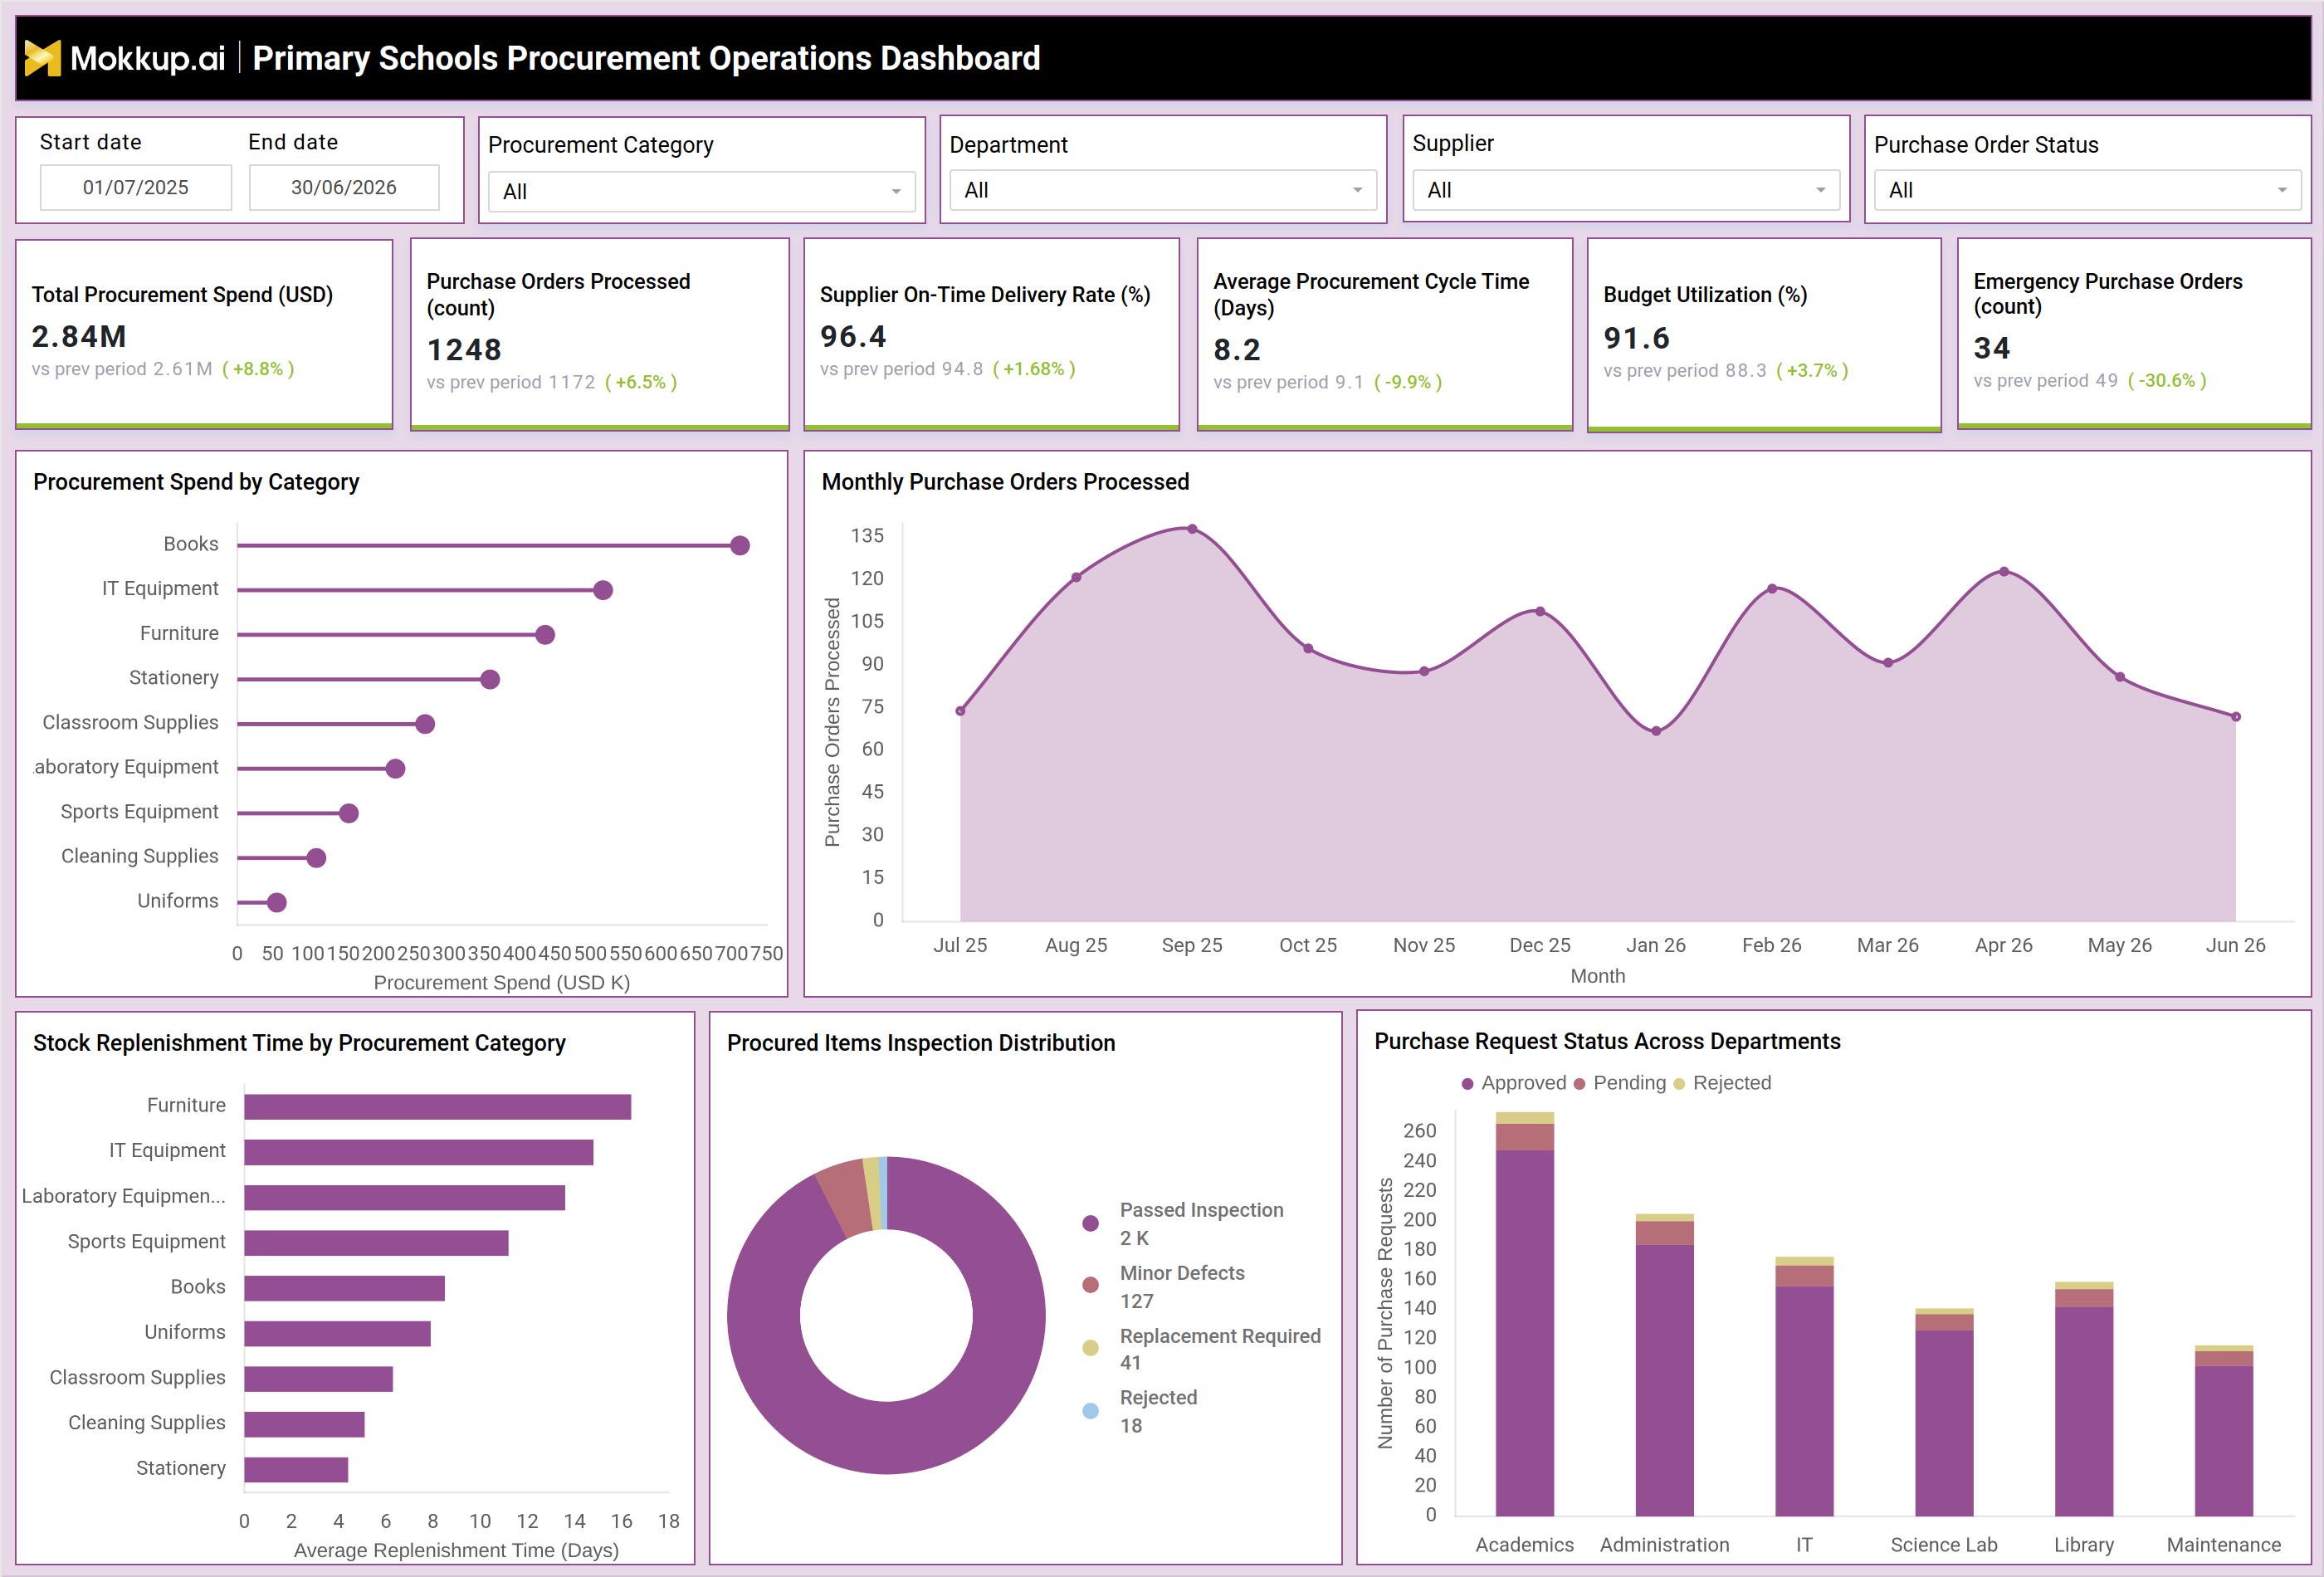The height and width of the screenshot is (1577, 2324).
Task: Click the Replacement Required legend swatch
Action: [x=1091, y=1348]
